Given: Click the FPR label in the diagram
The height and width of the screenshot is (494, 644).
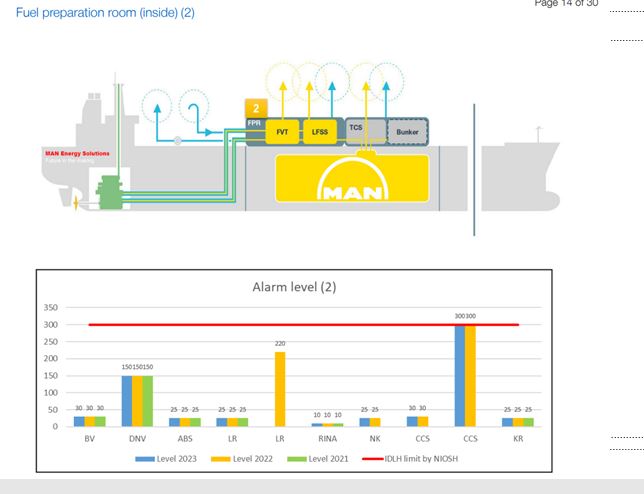Looking at the screenshot, I should pyautogui.click(x=254, y=123).
